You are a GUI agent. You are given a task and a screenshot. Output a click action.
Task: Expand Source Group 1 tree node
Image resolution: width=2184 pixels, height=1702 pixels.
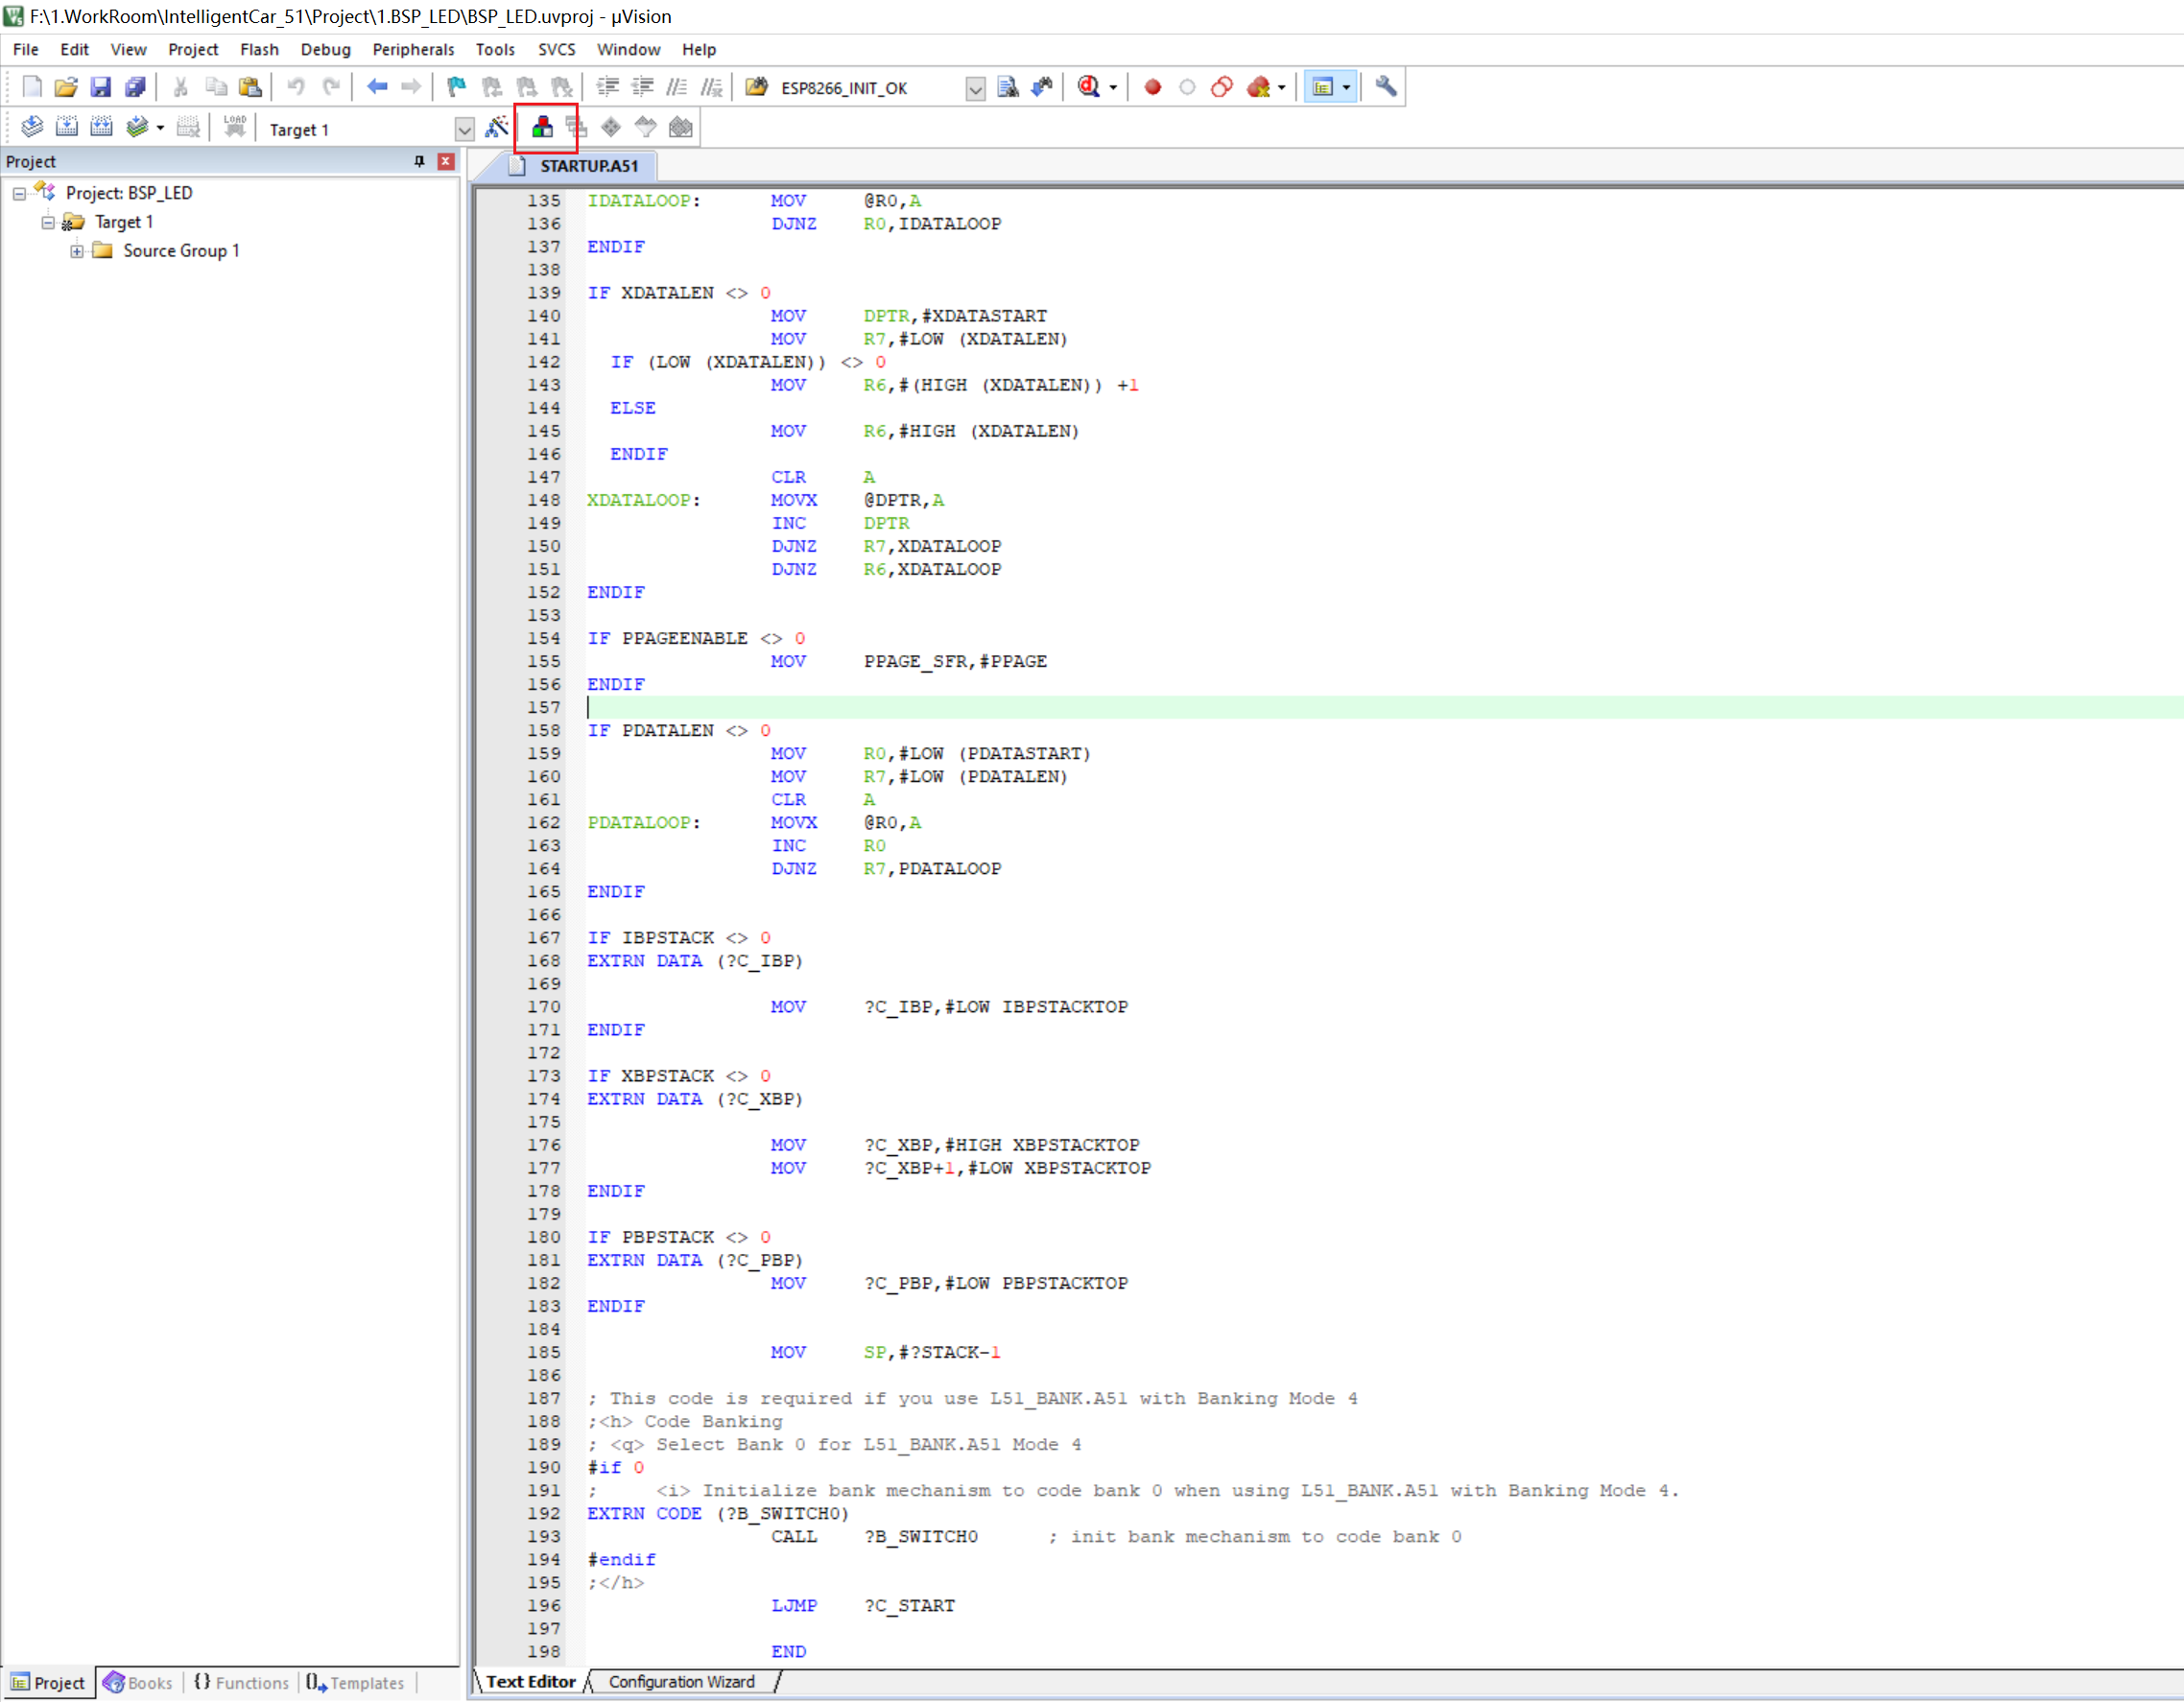click(77, 251)
